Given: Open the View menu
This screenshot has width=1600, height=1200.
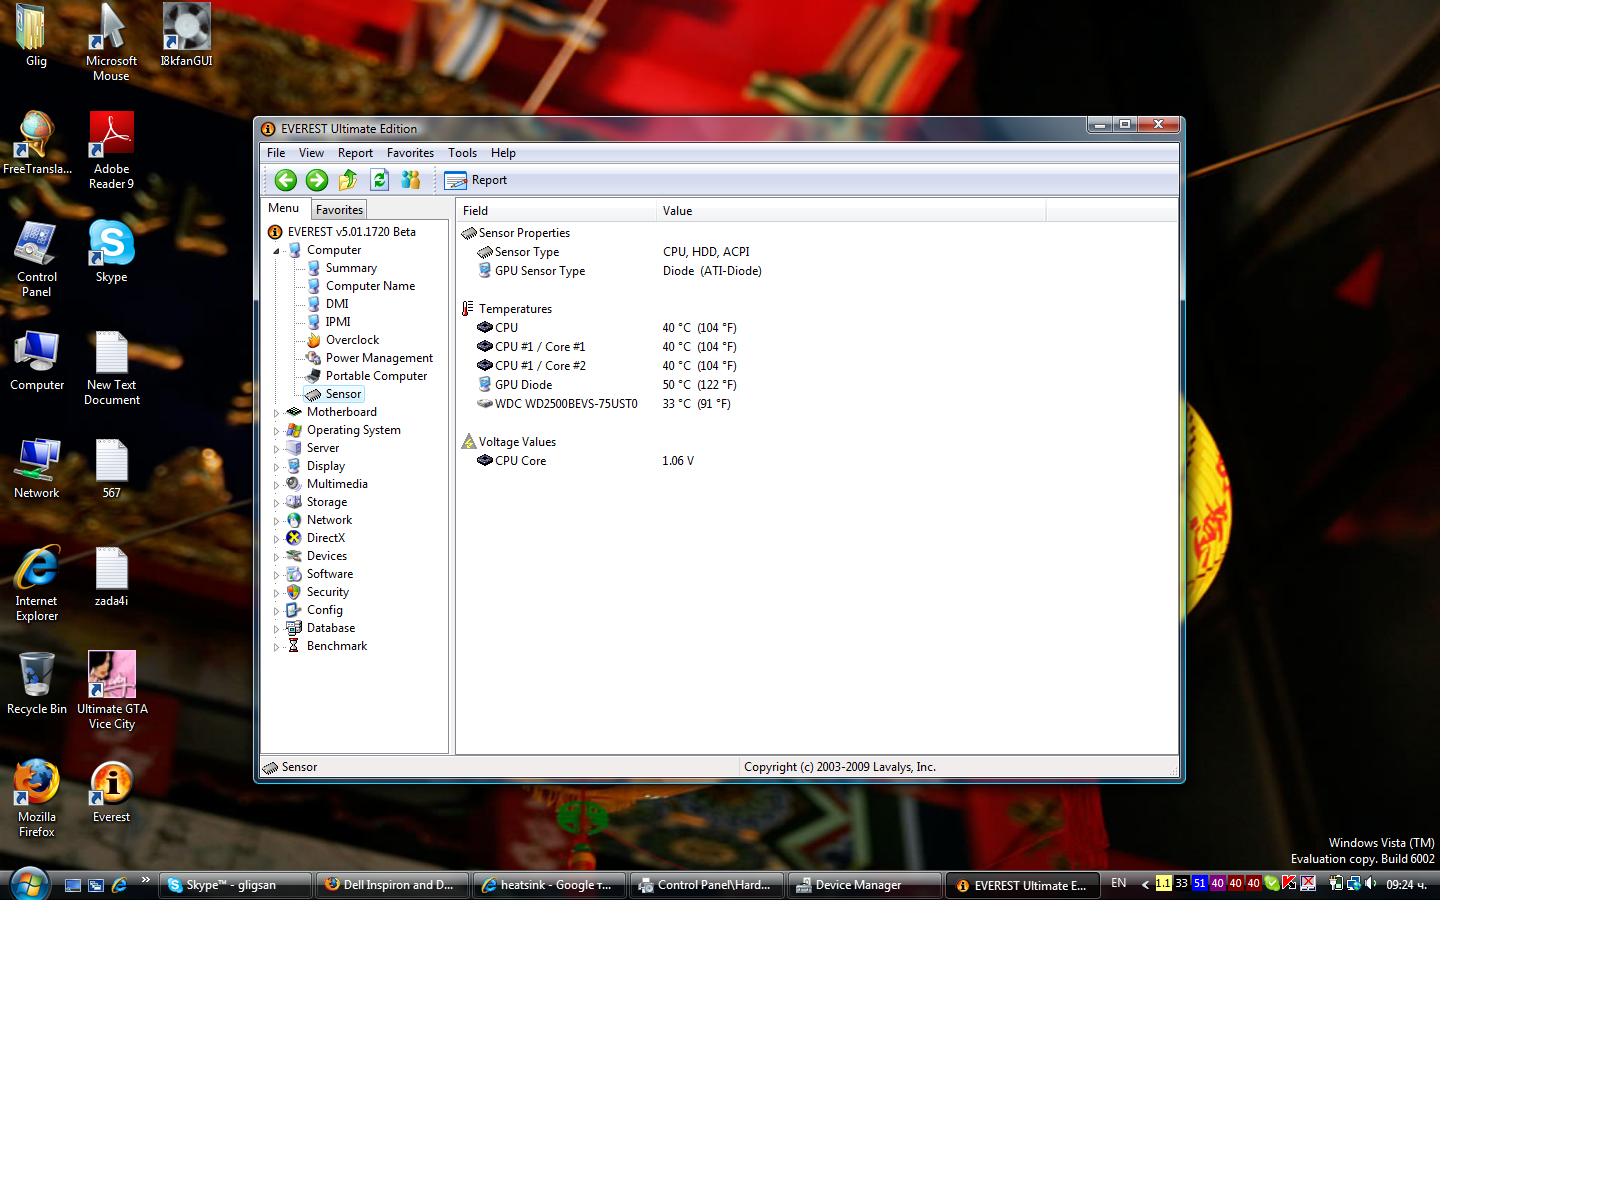Looking at the screenshot, I should tap(311, 153).
